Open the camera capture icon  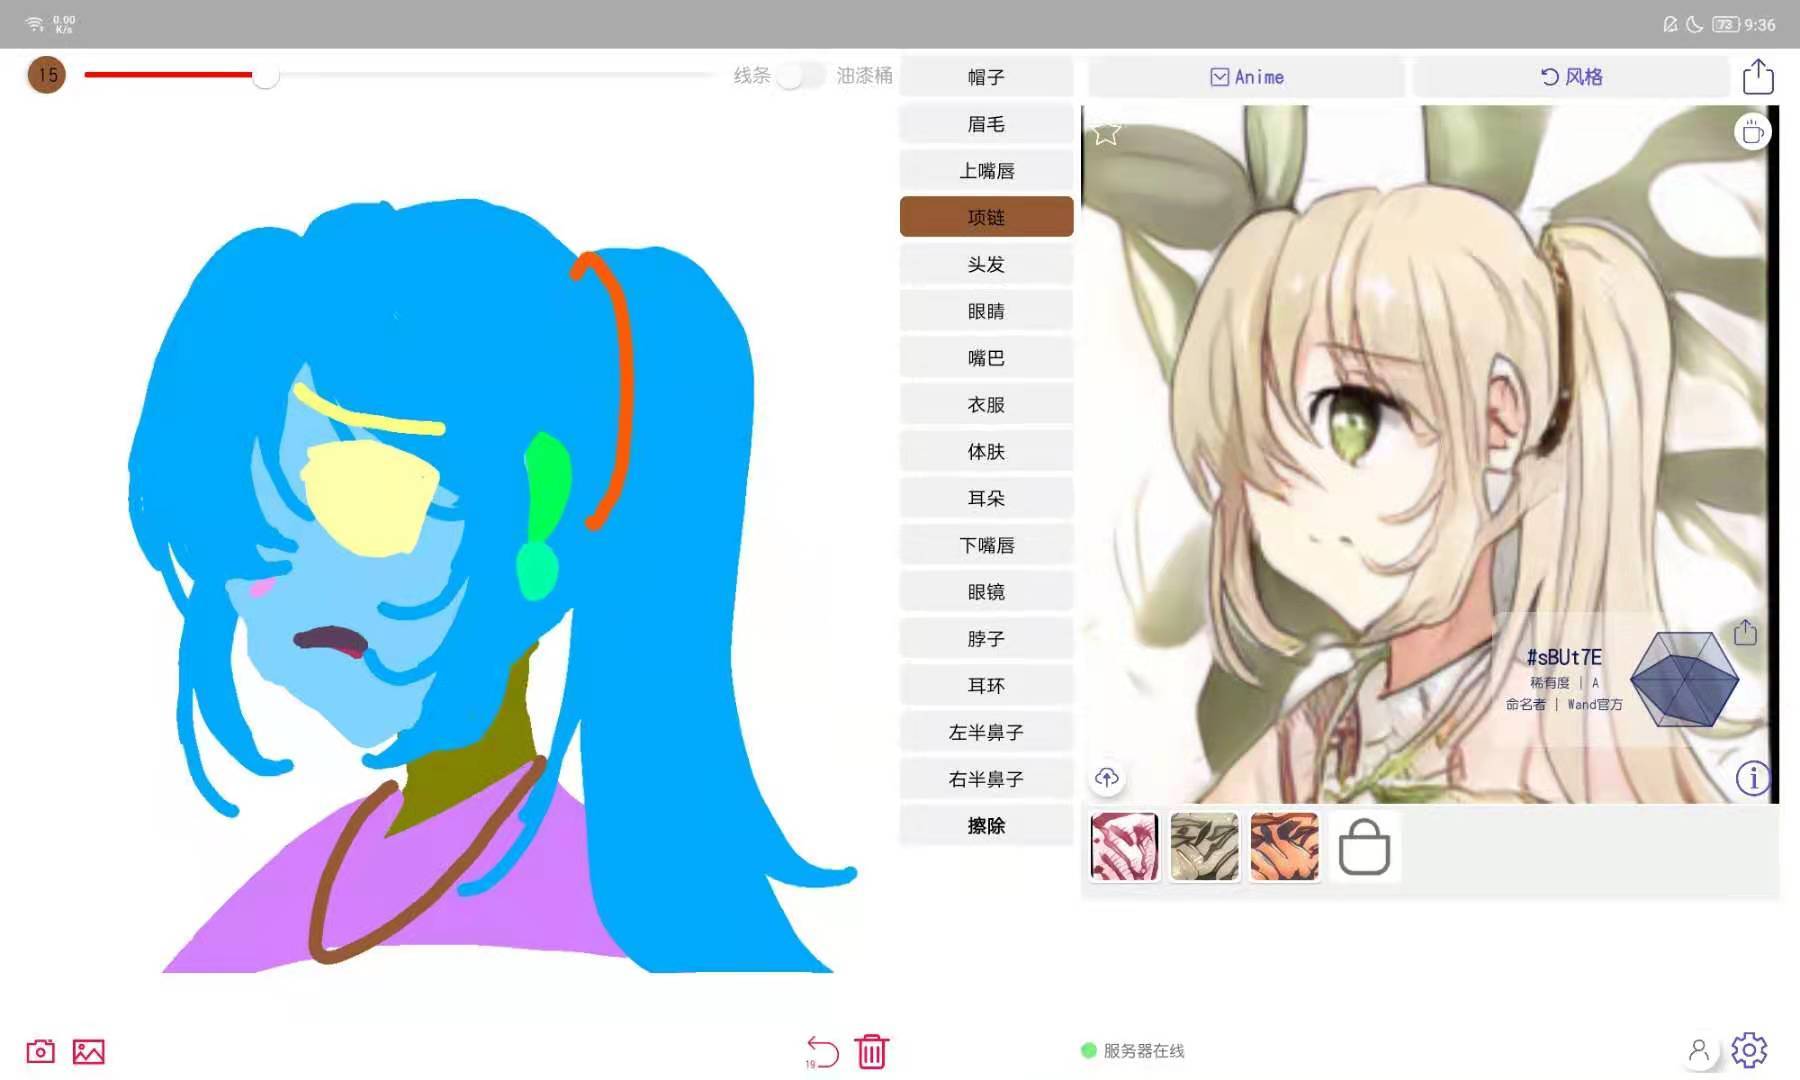click(x=40, y=1051)
